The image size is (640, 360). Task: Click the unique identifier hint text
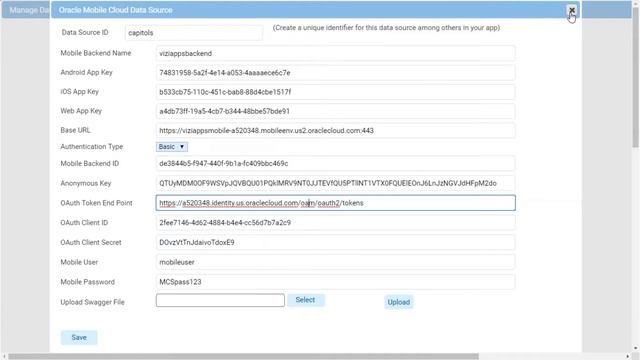[386, 28]
